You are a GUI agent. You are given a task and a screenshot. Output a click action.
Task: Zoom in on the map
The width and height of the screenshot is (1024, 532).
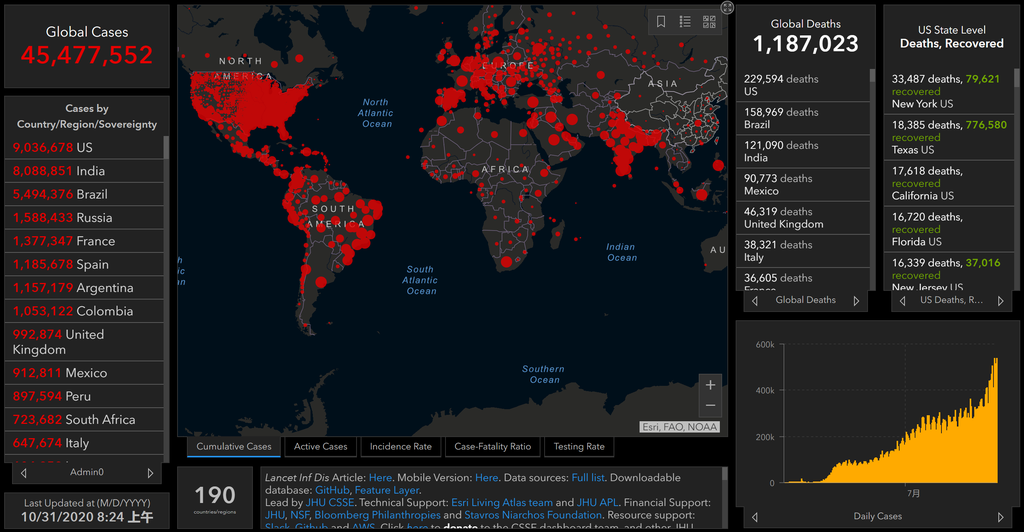pyautogui.click(x=710, y=385)
